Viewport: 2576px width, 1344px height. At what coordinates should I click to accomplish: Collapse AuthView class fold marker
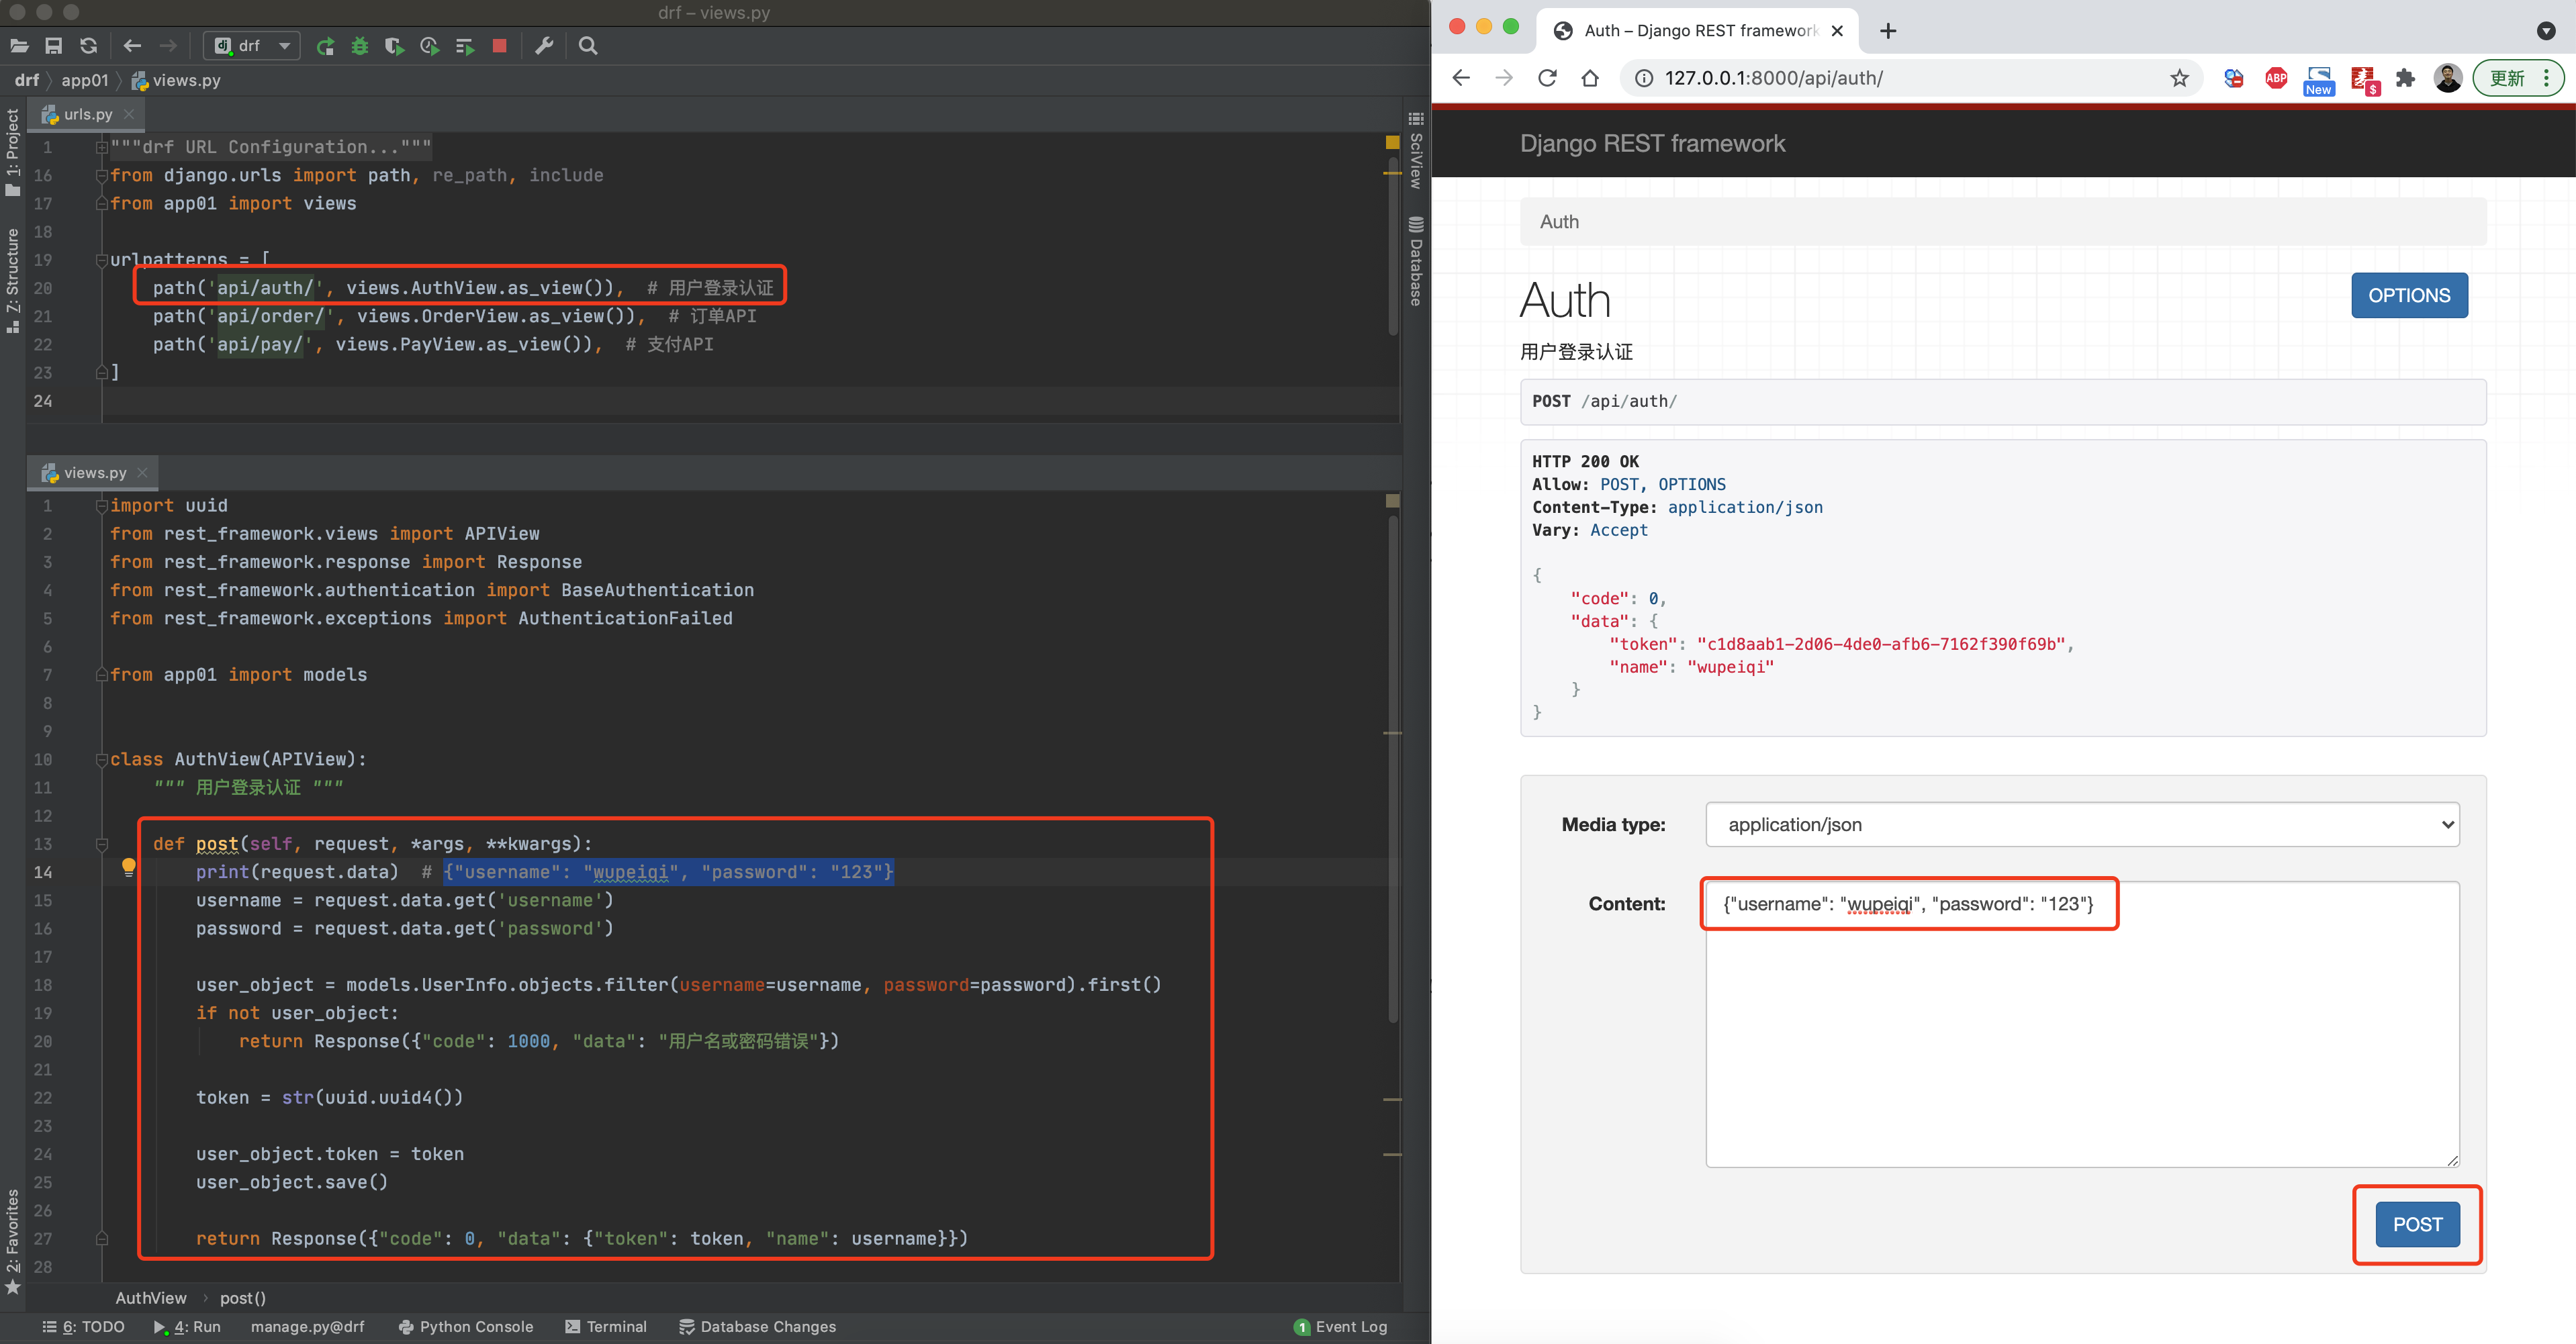click(101, 760)
